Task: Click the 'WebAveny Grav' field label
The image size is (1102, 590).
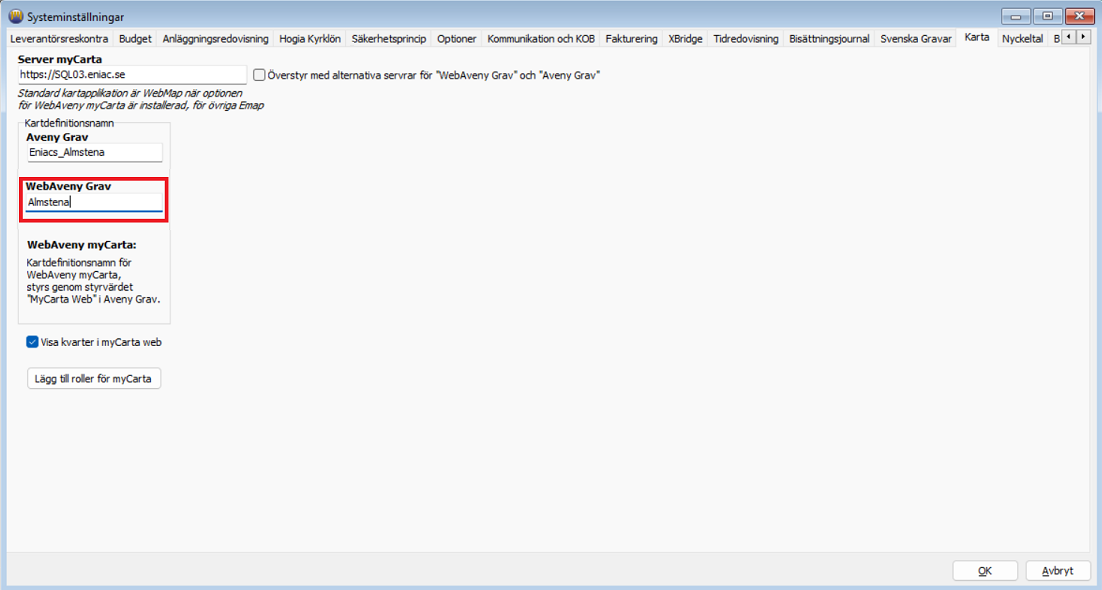Action: tap(68, 186)
